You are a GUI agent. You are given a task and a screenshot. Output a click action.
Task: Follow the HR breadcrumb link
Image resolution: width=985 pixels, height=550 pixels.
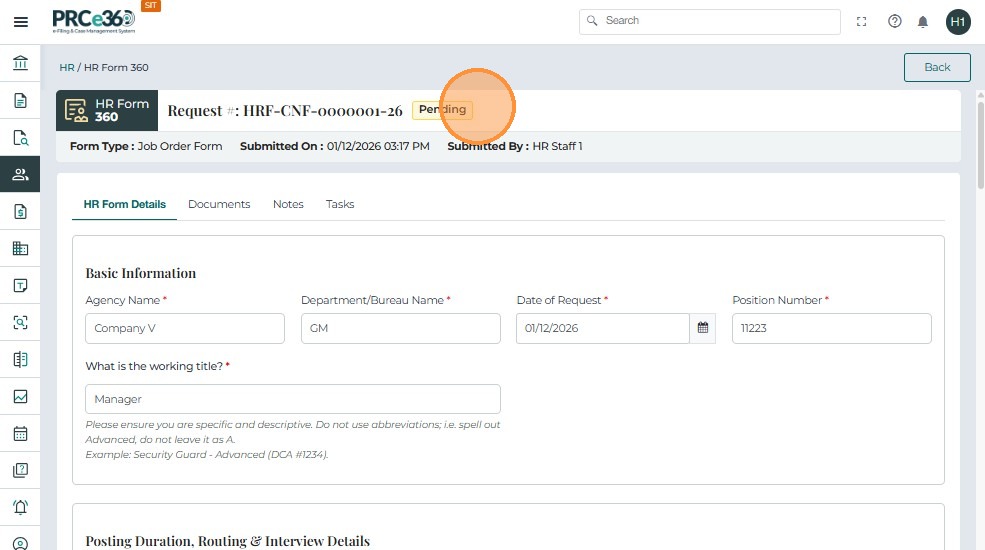67,67
